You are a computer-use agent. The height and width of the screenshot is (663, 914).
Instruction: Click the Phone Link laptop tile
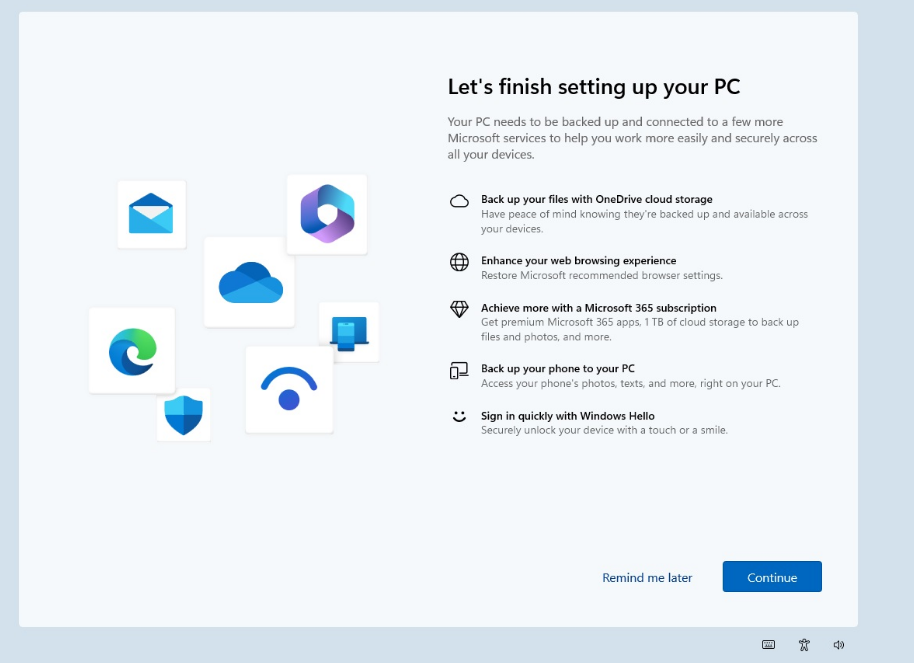coord(349,332)
